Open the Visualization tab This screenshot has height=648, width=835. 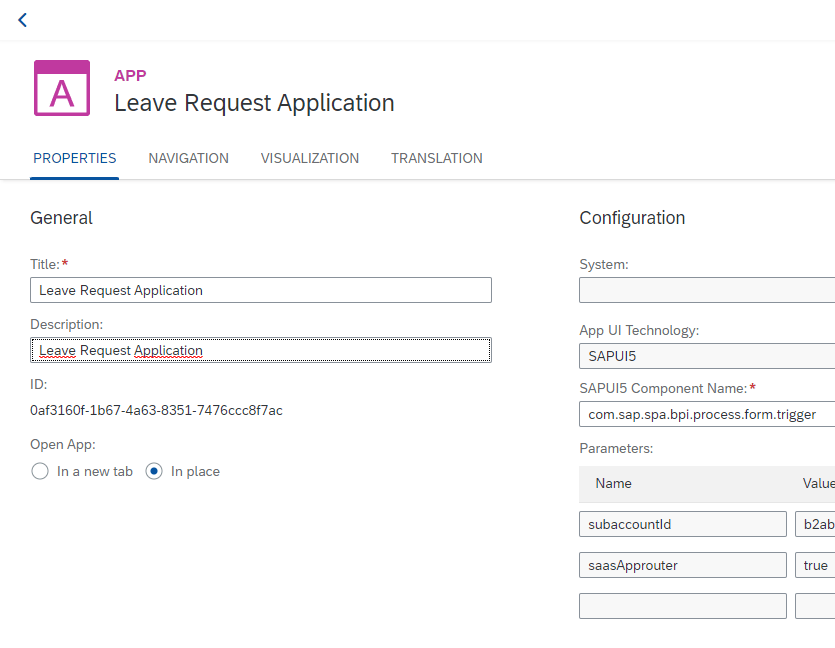tap(310, 158)
